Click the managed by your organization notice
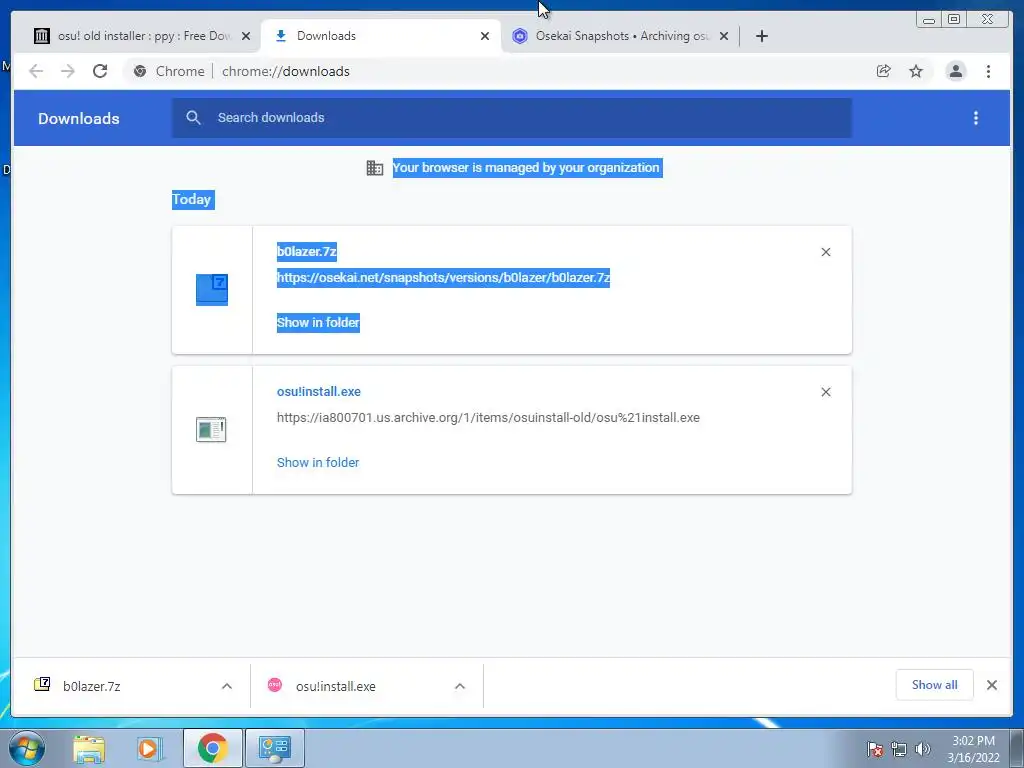 click(x=526, y=168)
